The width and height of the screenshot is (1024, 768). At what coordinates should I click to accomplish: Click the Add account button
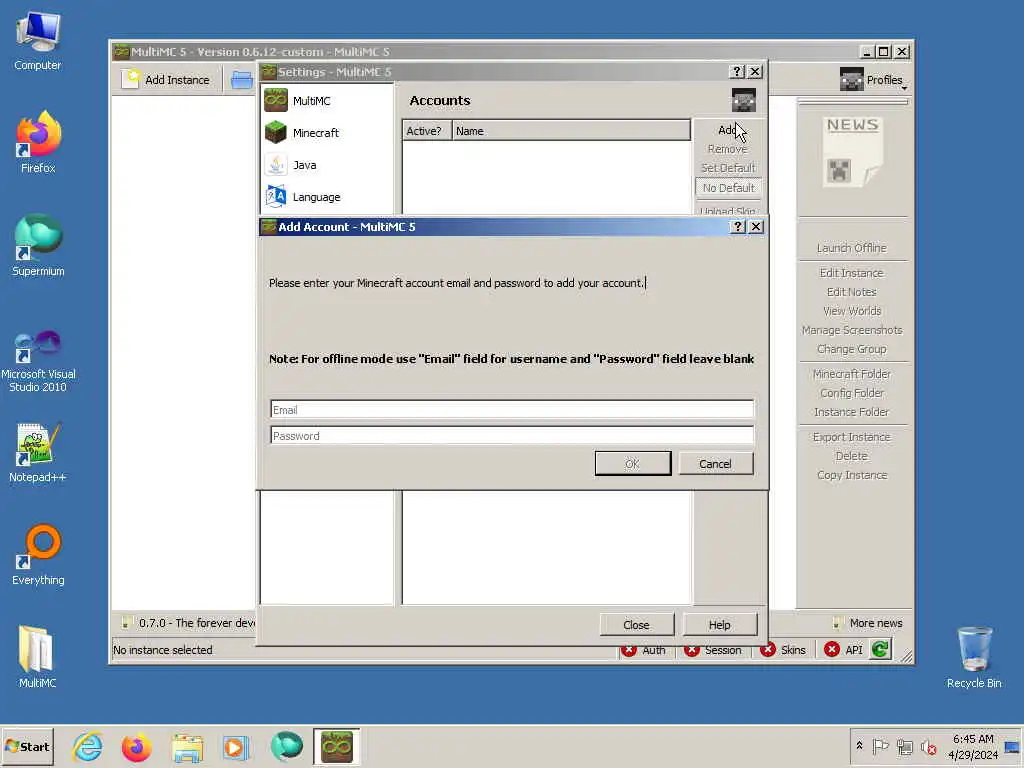728,130
